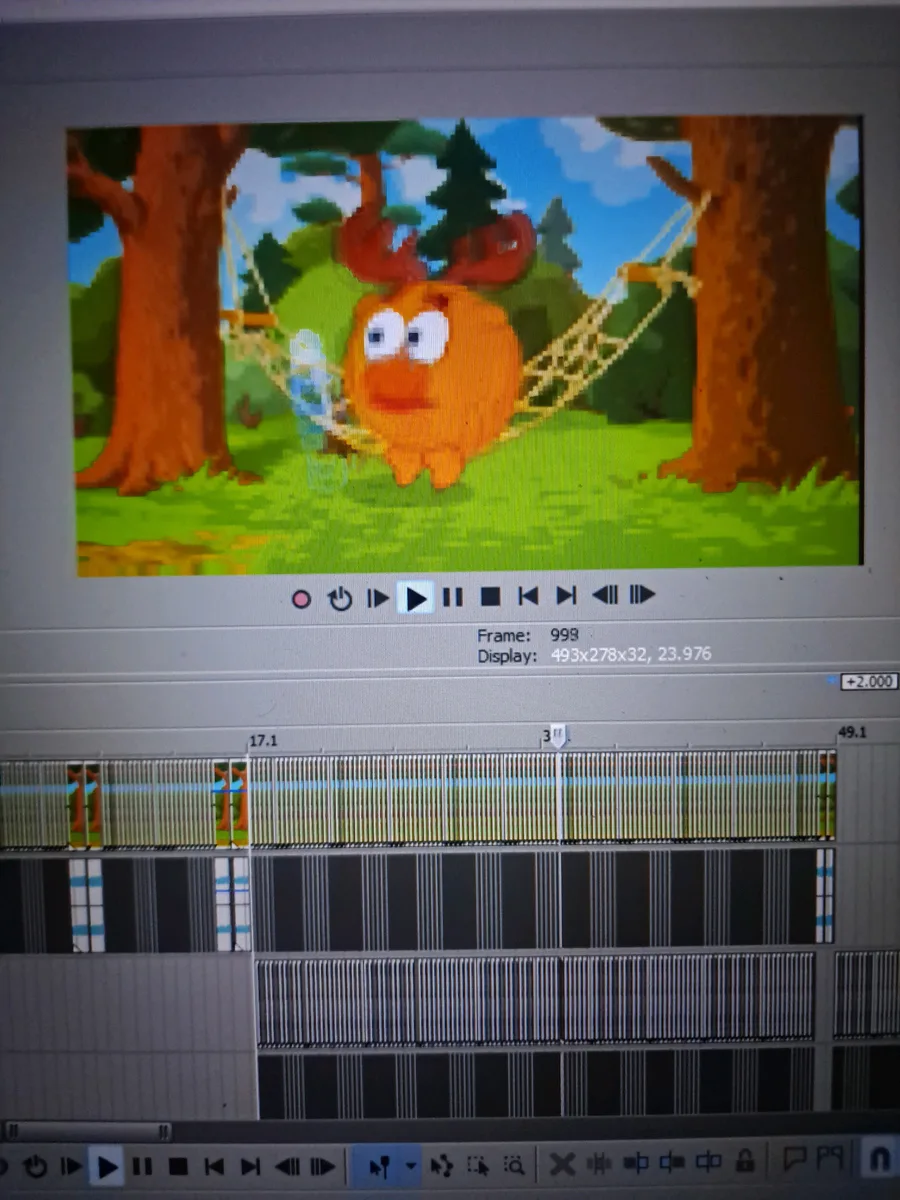Click the Insert Marker icon

pyautogui.click(x=795, y=1159)
